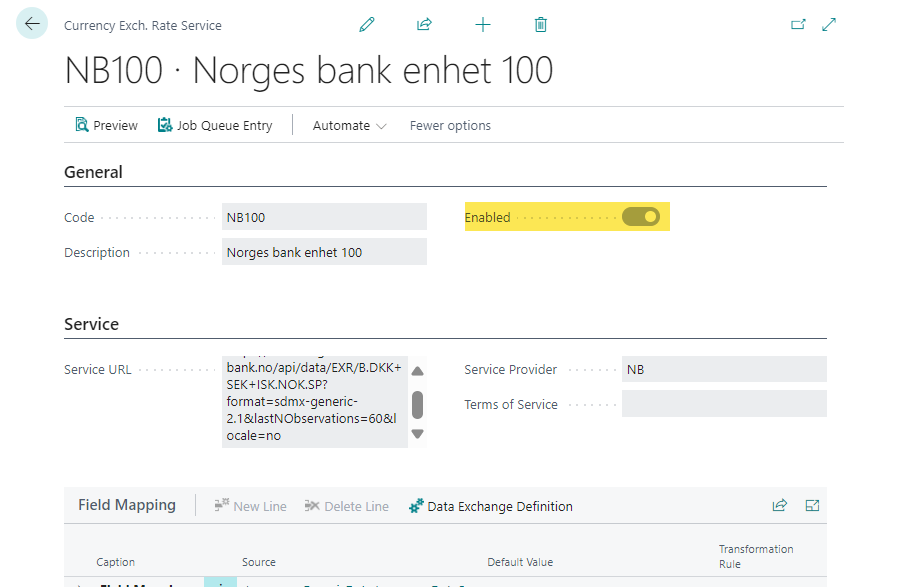The width and height of the screenshot is (901, 587).
Task: Click the Service URL scrollbar thumb
Action: tap(418, 405)
